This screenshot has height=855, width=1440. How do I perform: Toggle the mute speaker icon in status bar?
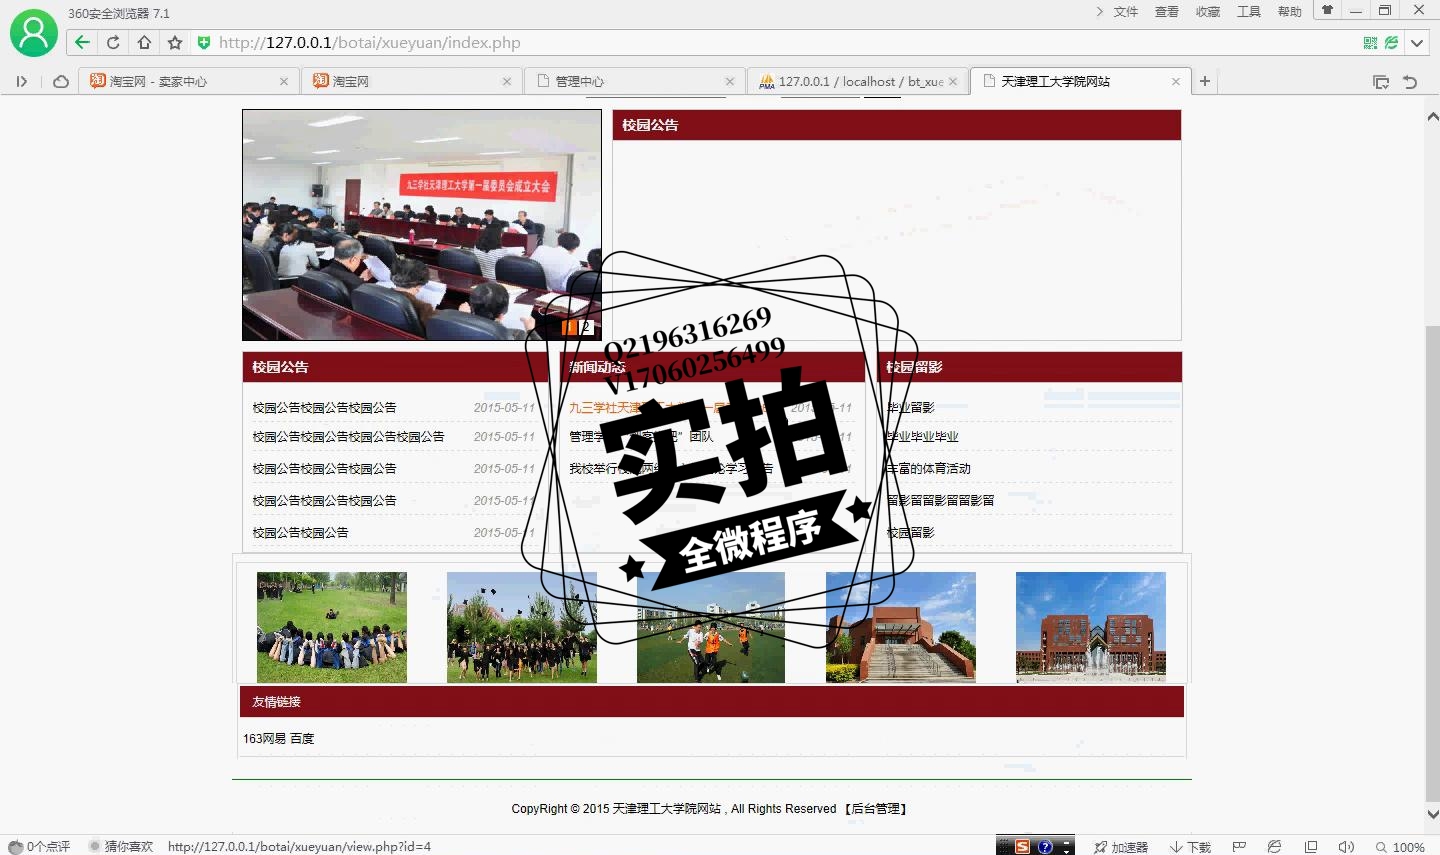pyautogui.click(x=1346, y=846)
